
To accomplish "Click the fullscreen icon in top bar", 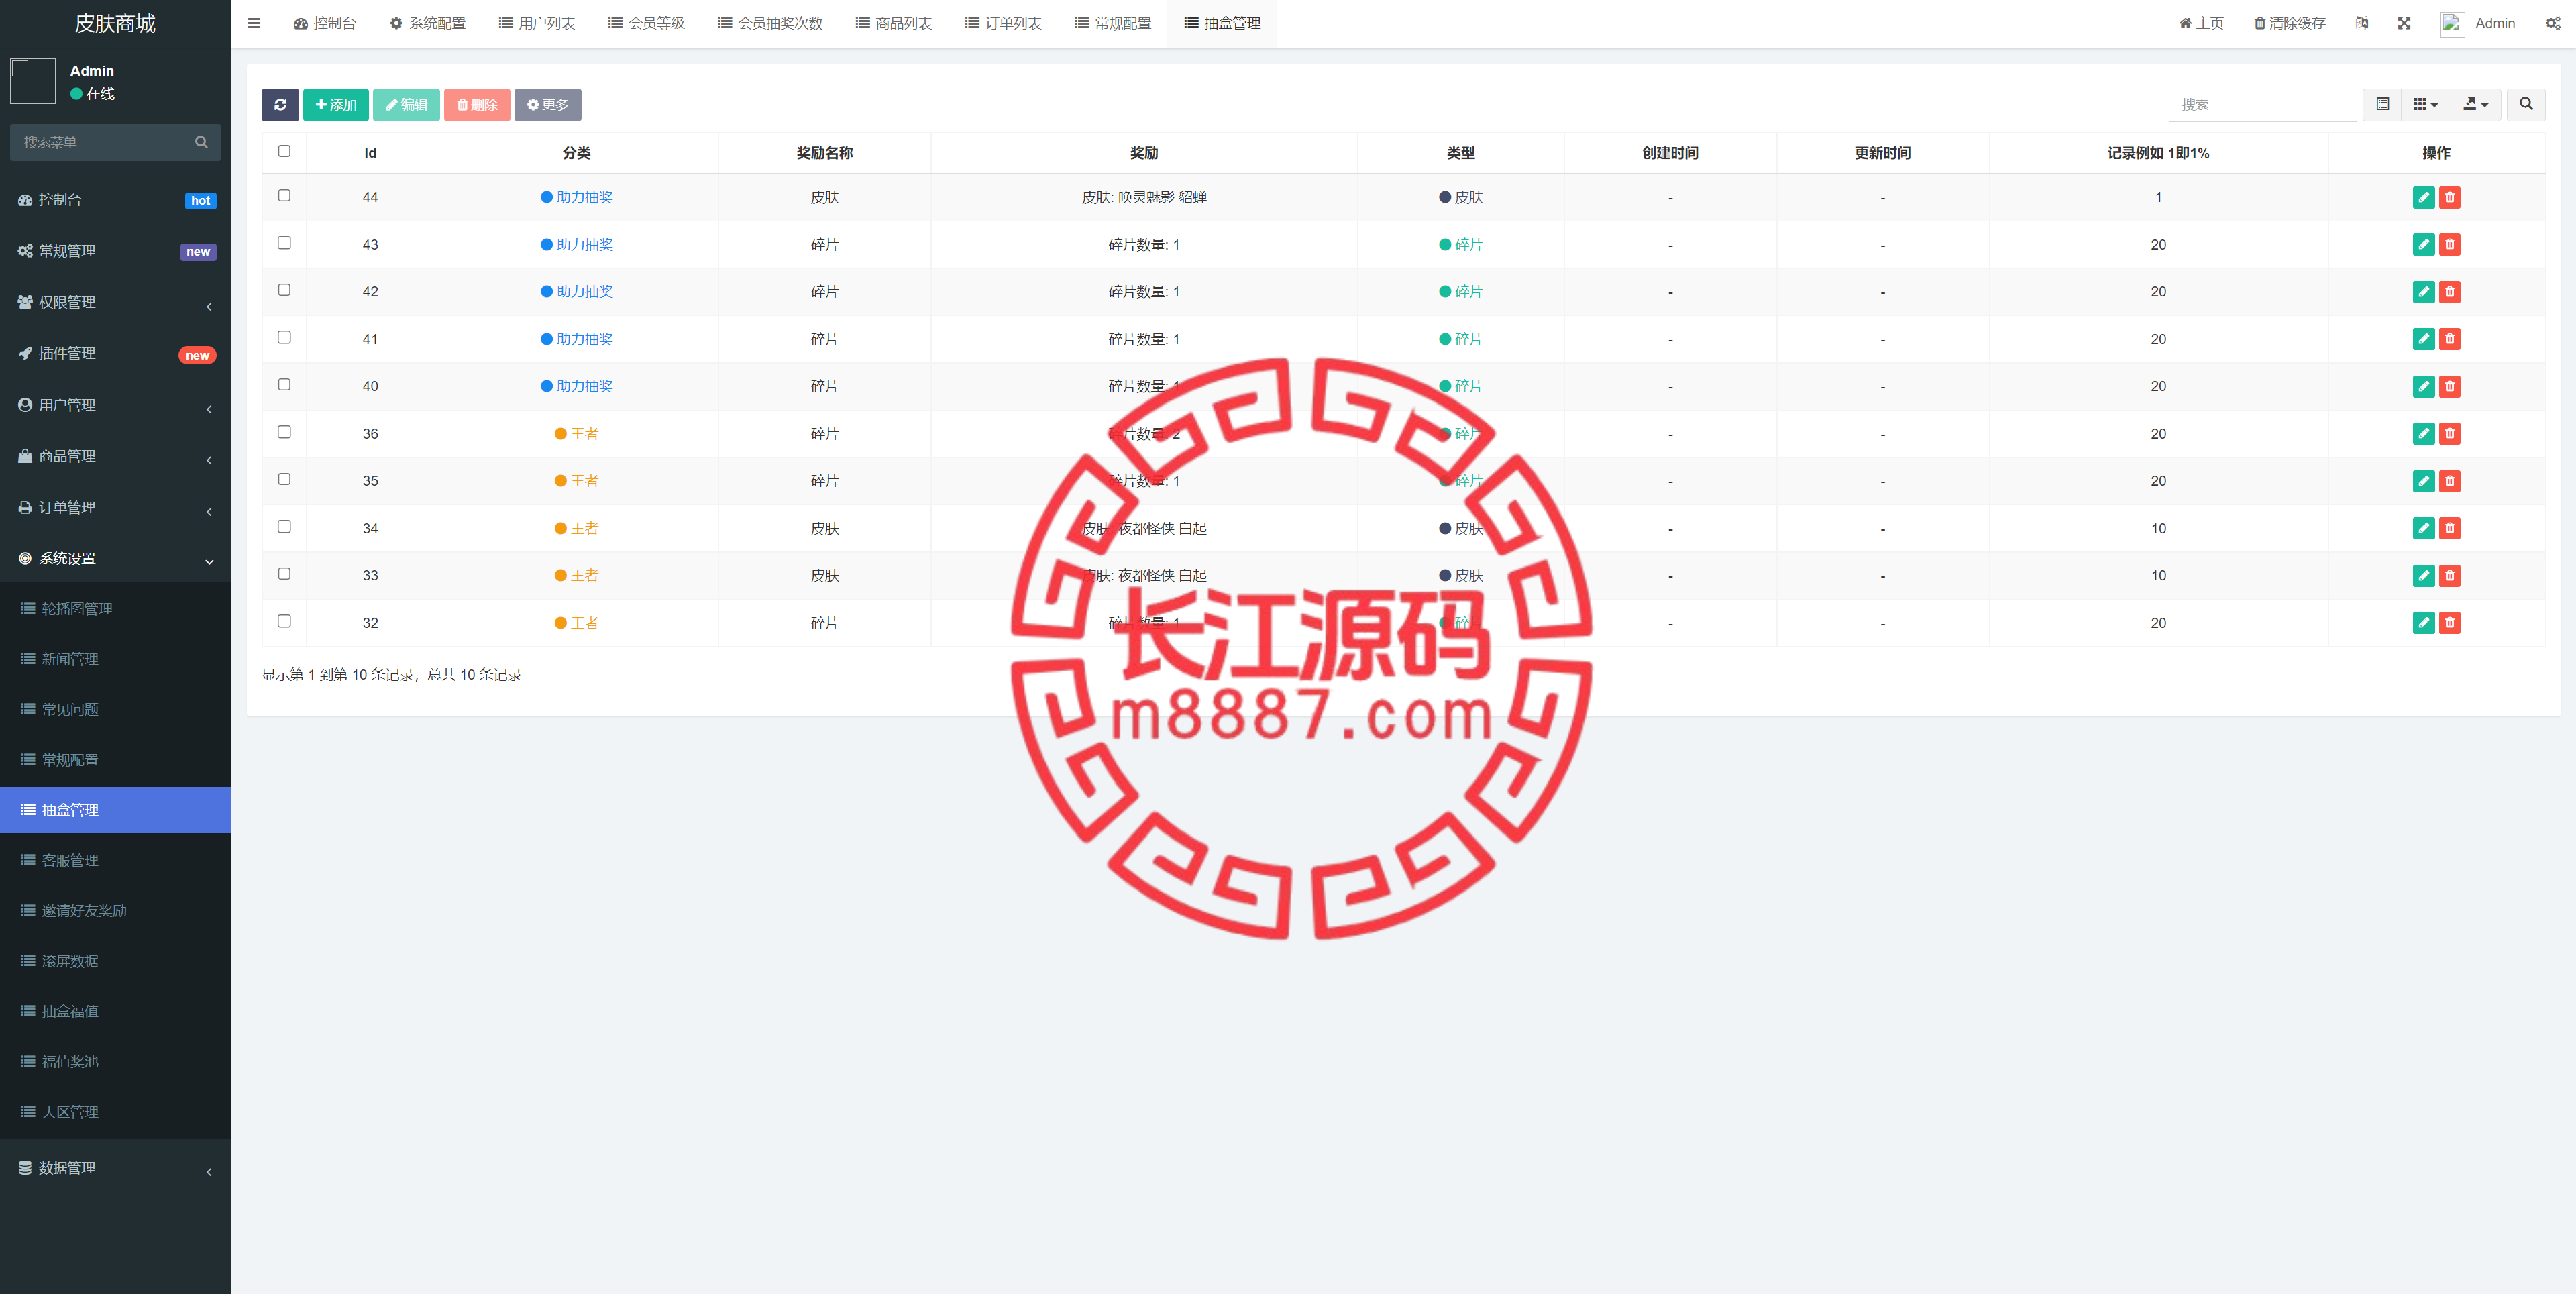I will (x=2404, y=23).
